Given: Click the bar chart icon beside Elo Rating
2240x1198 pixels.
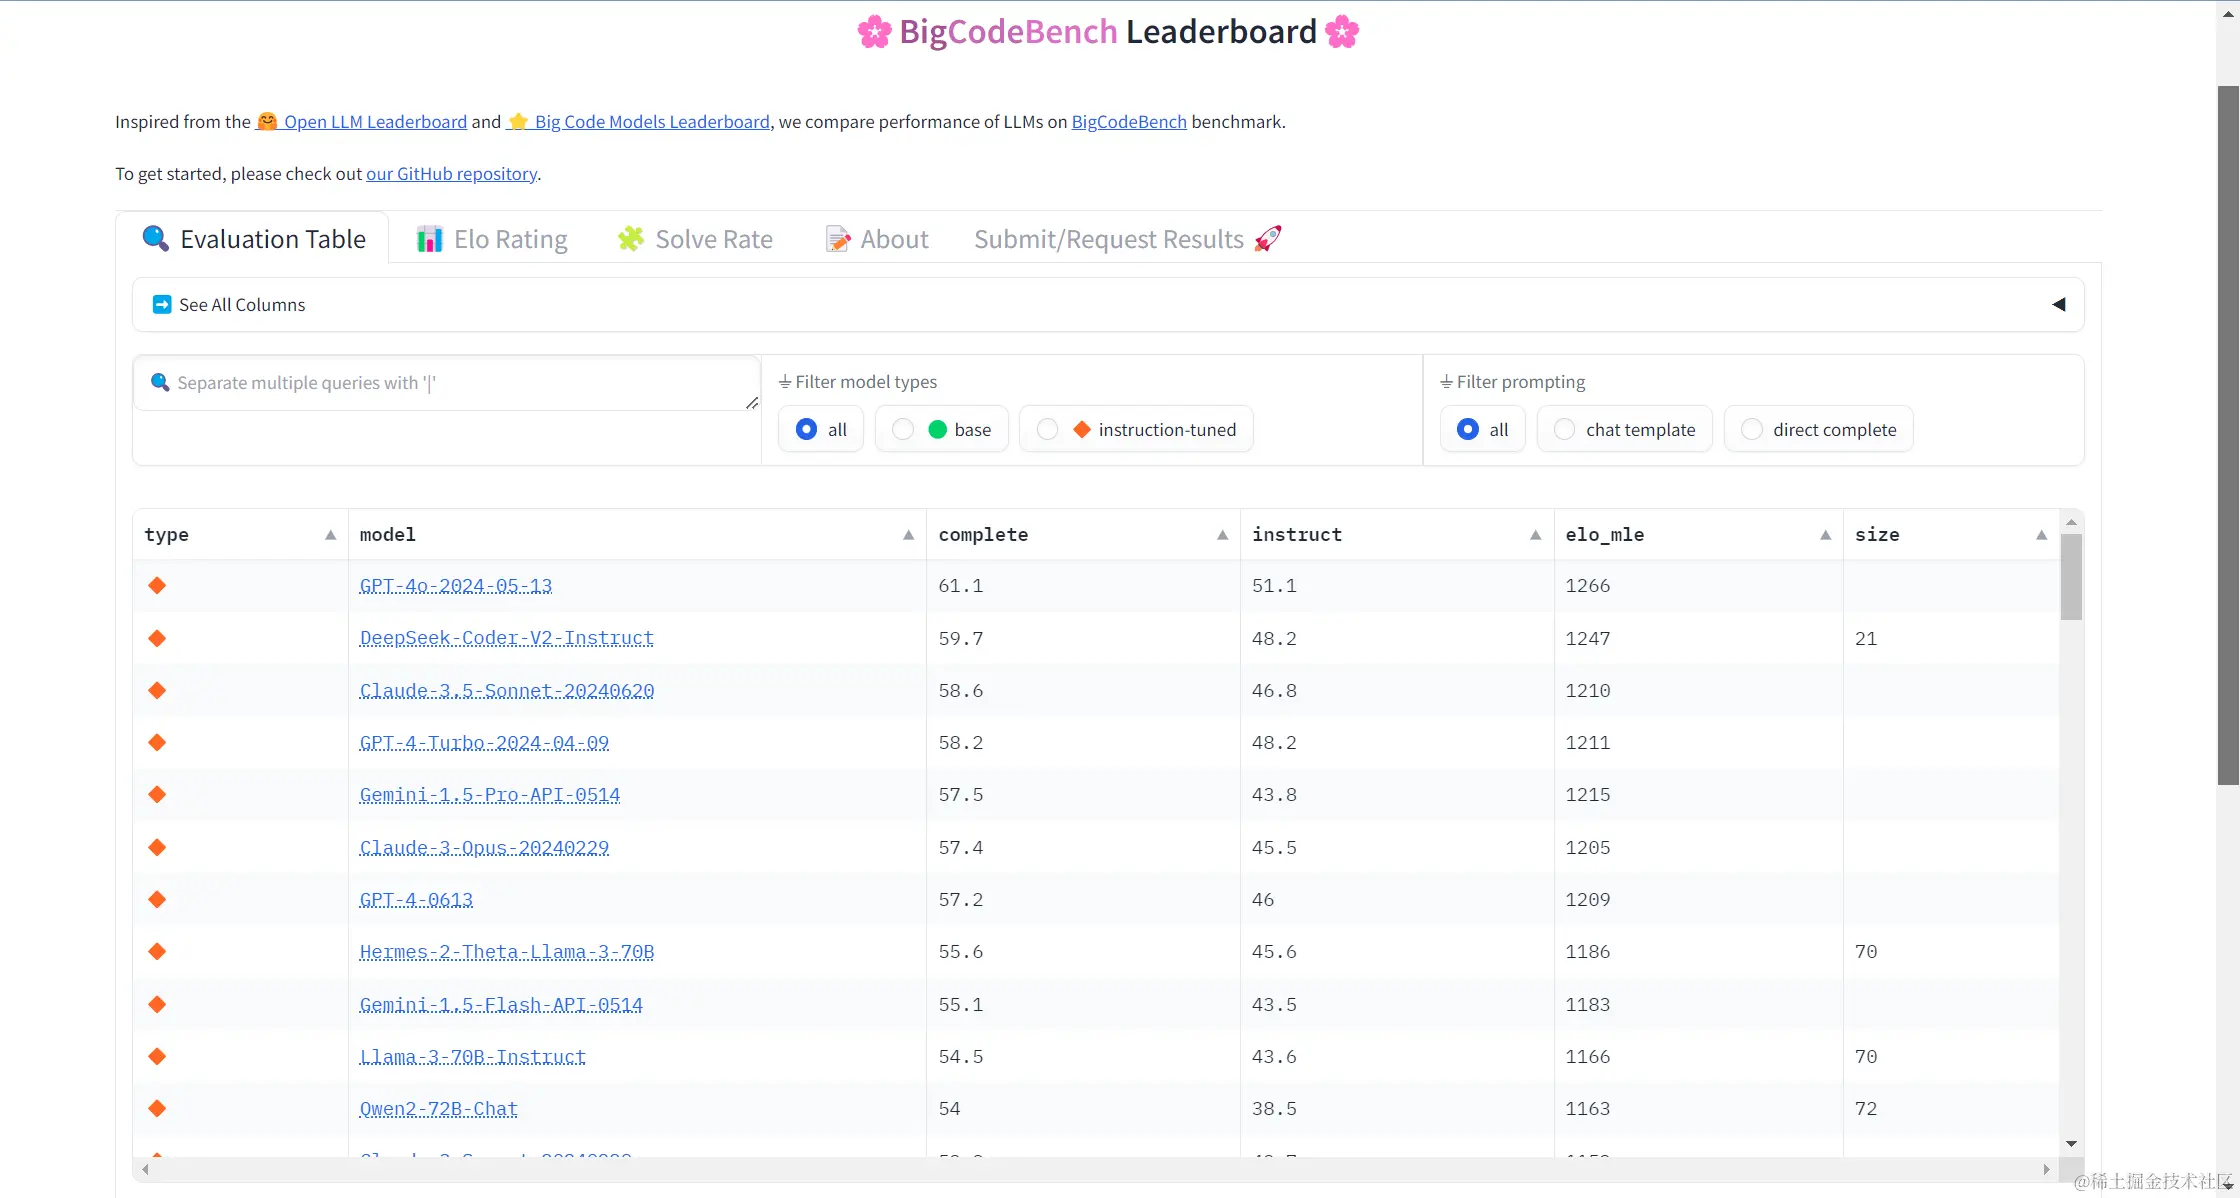Looking at the screenshot, I should click(x=430, y=239).
